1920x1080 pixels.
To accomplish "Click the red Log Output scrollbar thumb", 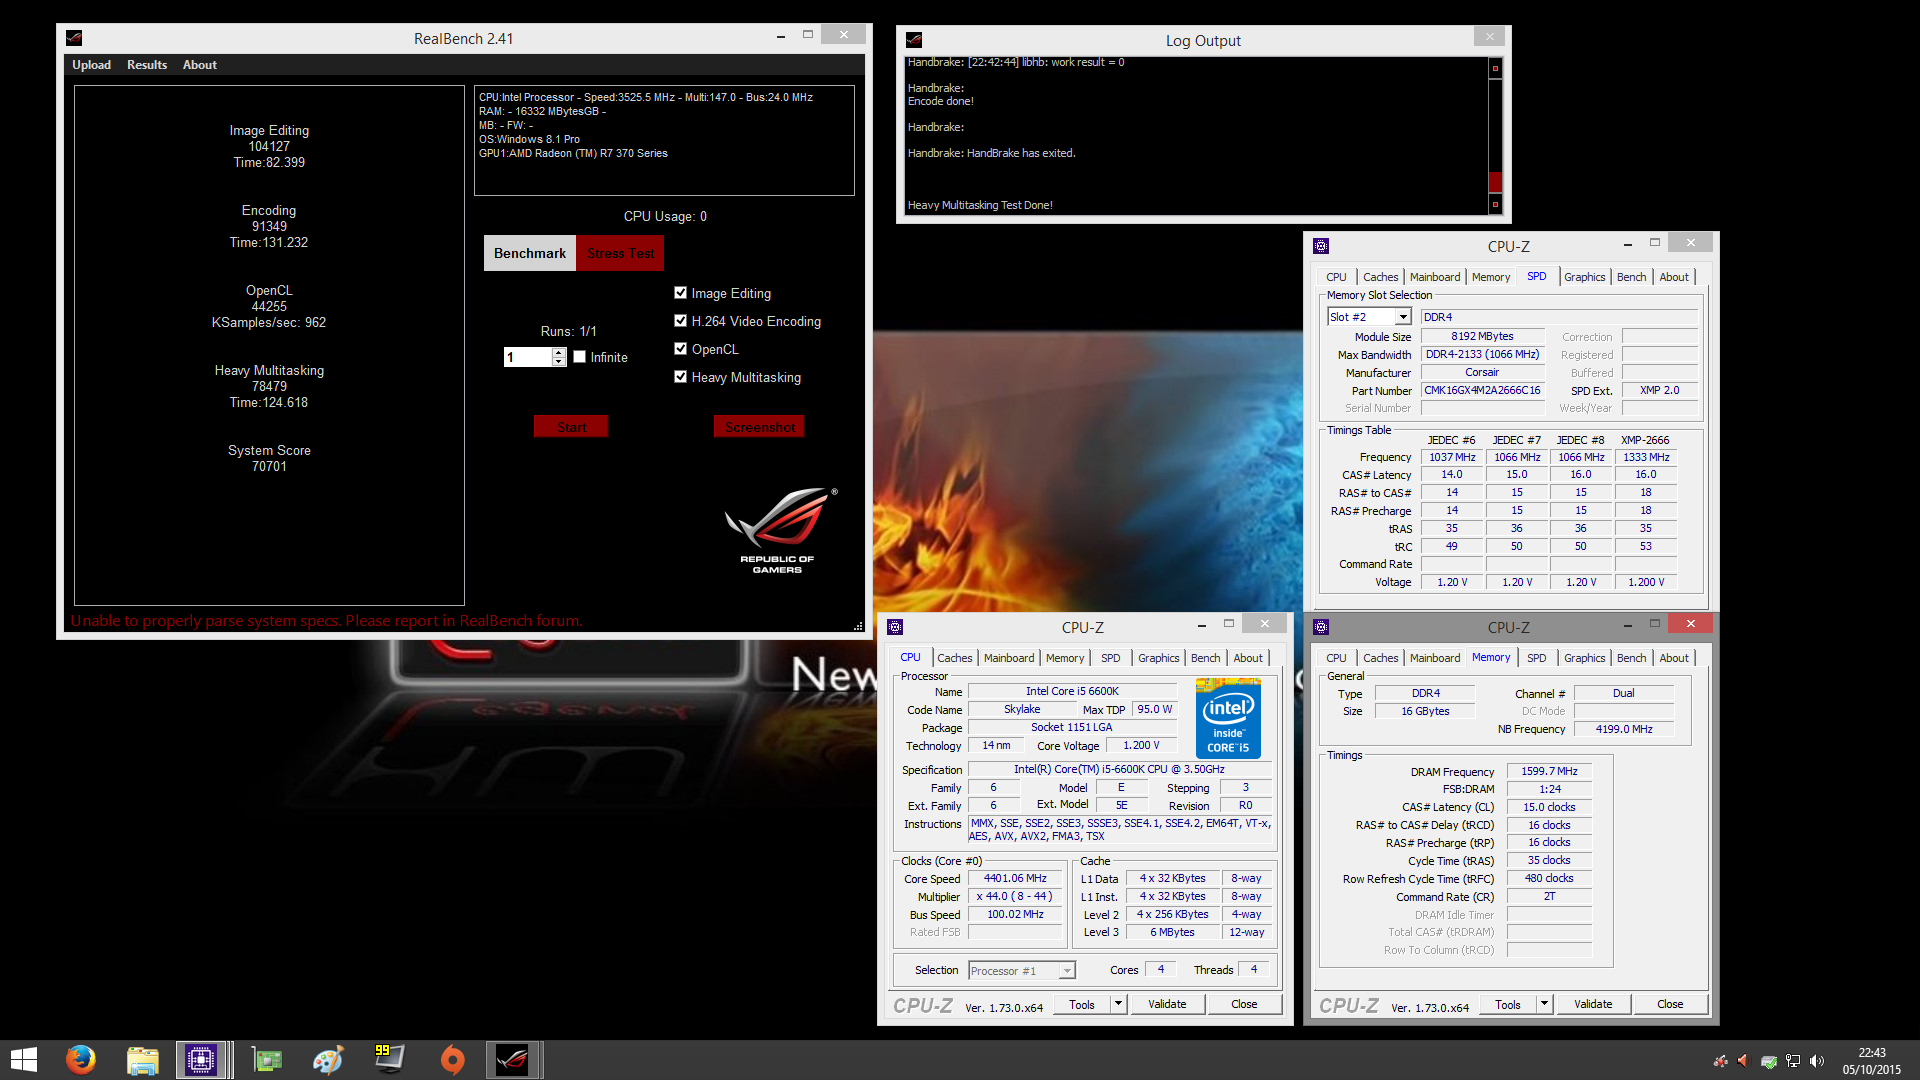I will coord(1495,182).
